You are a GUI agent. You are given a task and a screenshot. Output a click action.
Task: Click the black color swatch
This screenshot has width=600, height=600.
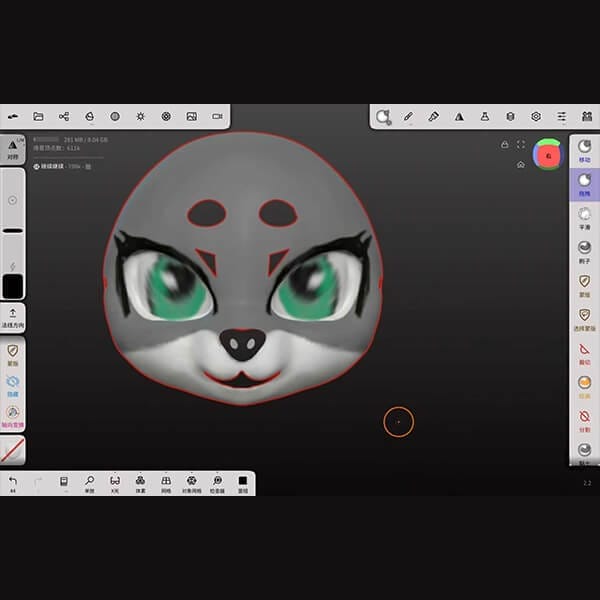point(13,286)
